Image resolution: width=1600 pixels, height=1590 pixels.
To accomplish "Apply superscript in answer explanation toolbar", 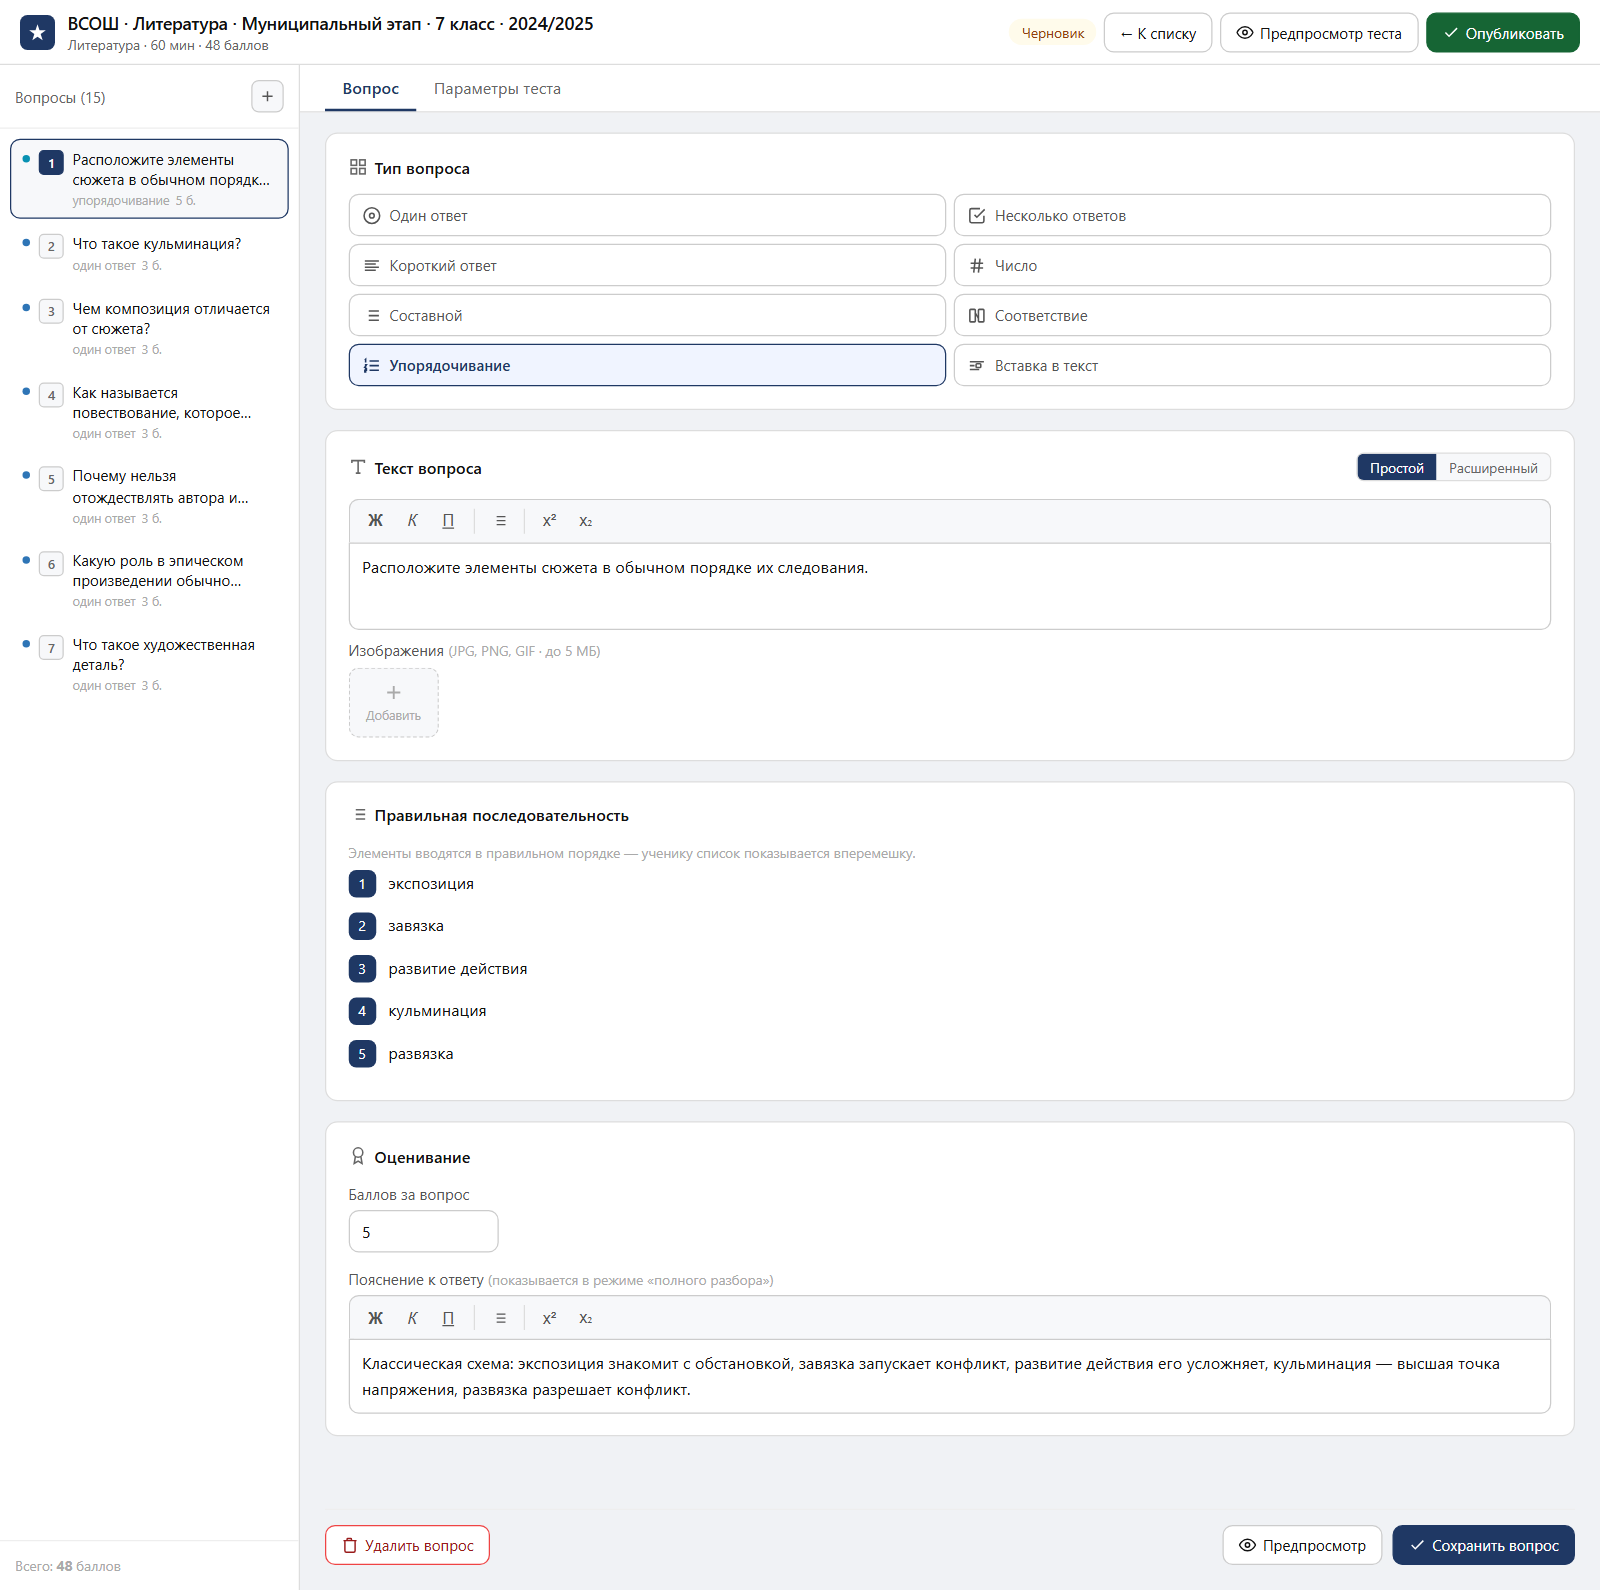I will click(x=549, y=1318).
